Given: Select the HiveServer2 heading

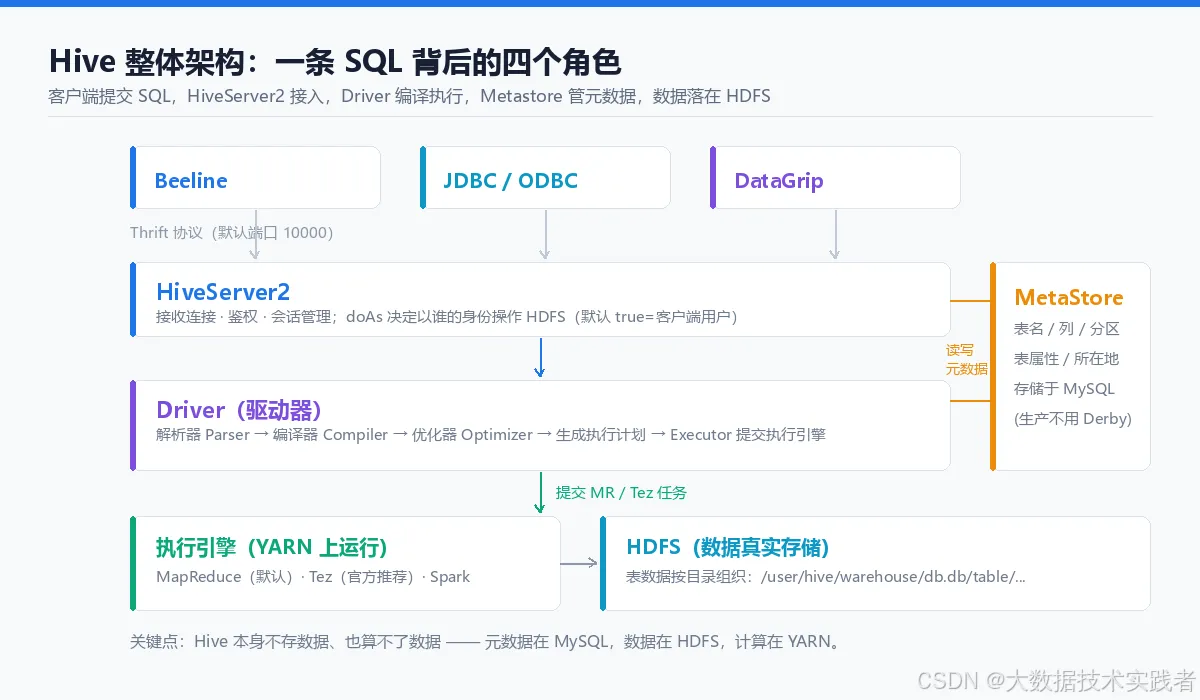Looking at the screenshot, I should point(223,292).
